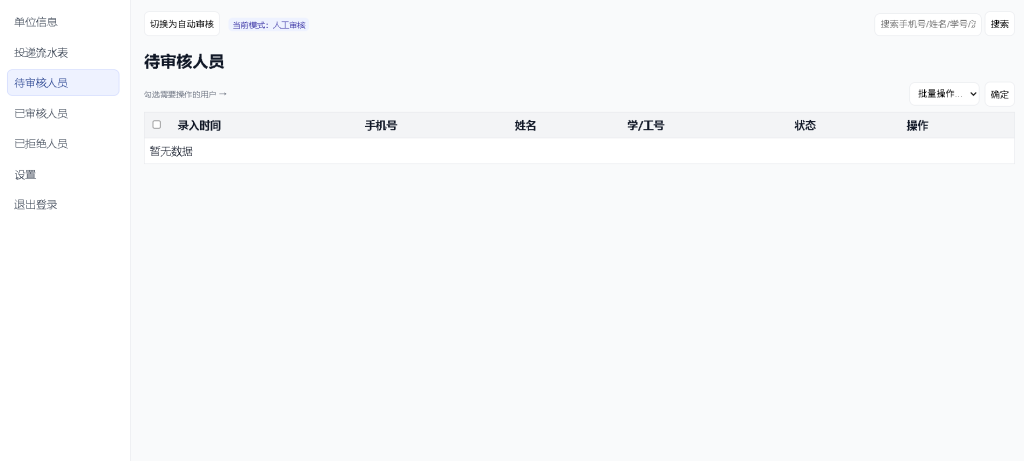Open 设置 from the sidebar

coord(25,175)
